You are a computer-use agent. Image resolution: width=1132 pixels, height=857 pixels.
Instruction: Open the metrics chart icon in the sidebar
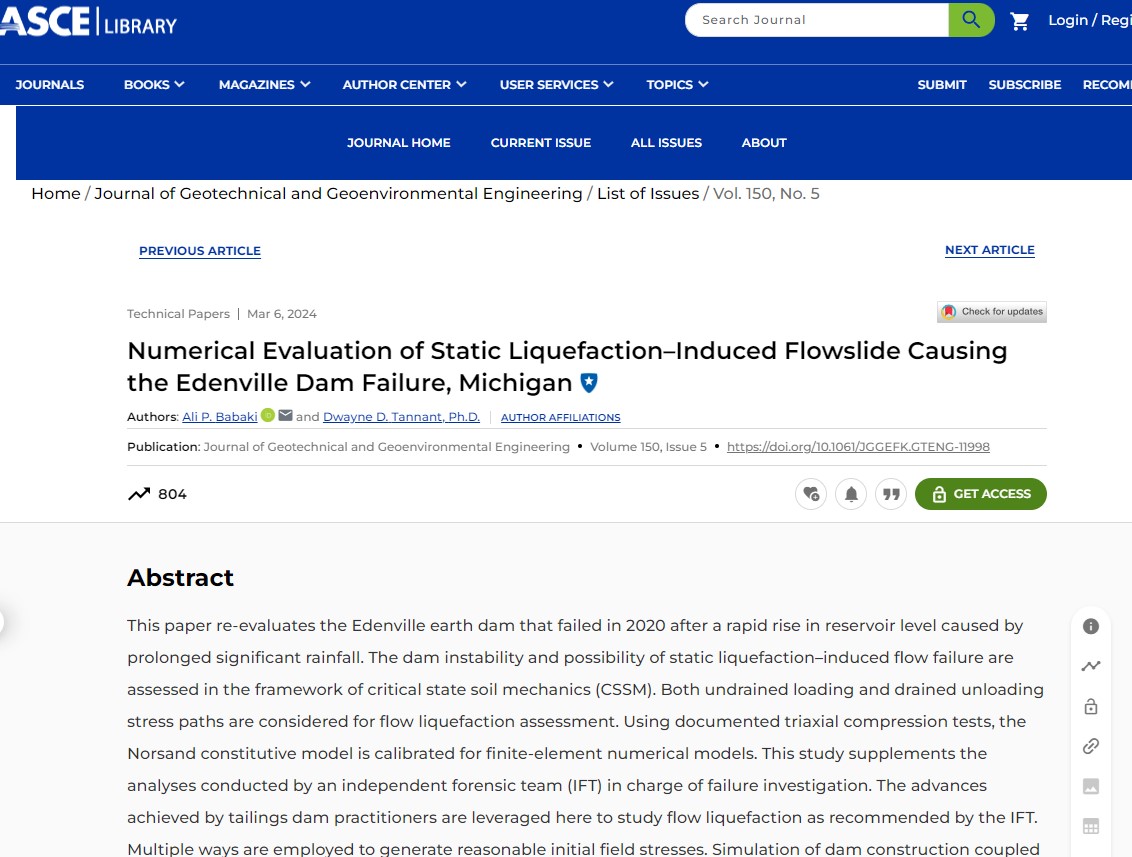pyautogui.click(x=1091, y=666)
